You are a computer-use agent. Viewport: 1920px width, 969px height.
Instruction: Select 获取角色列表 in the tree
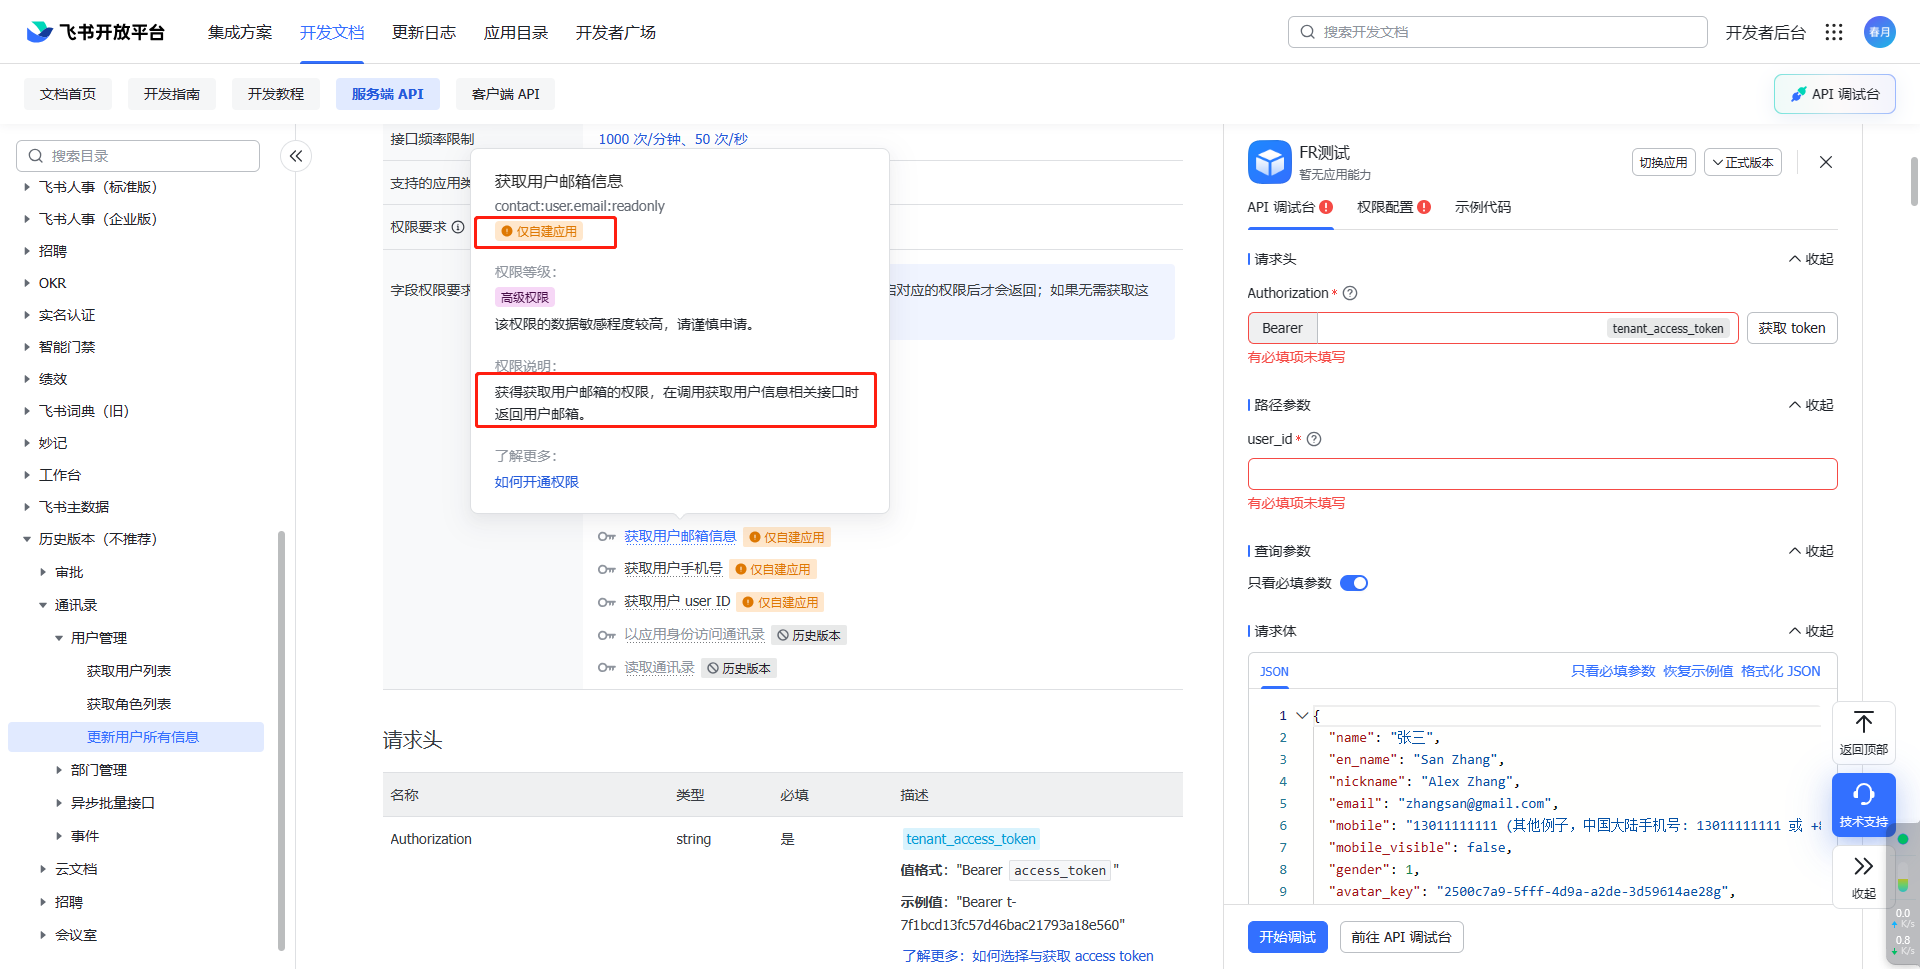(129, 704)
